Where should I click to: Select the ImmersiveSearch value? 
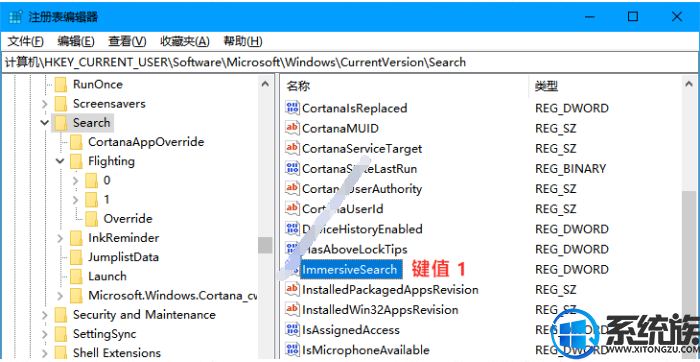point(350,270)
